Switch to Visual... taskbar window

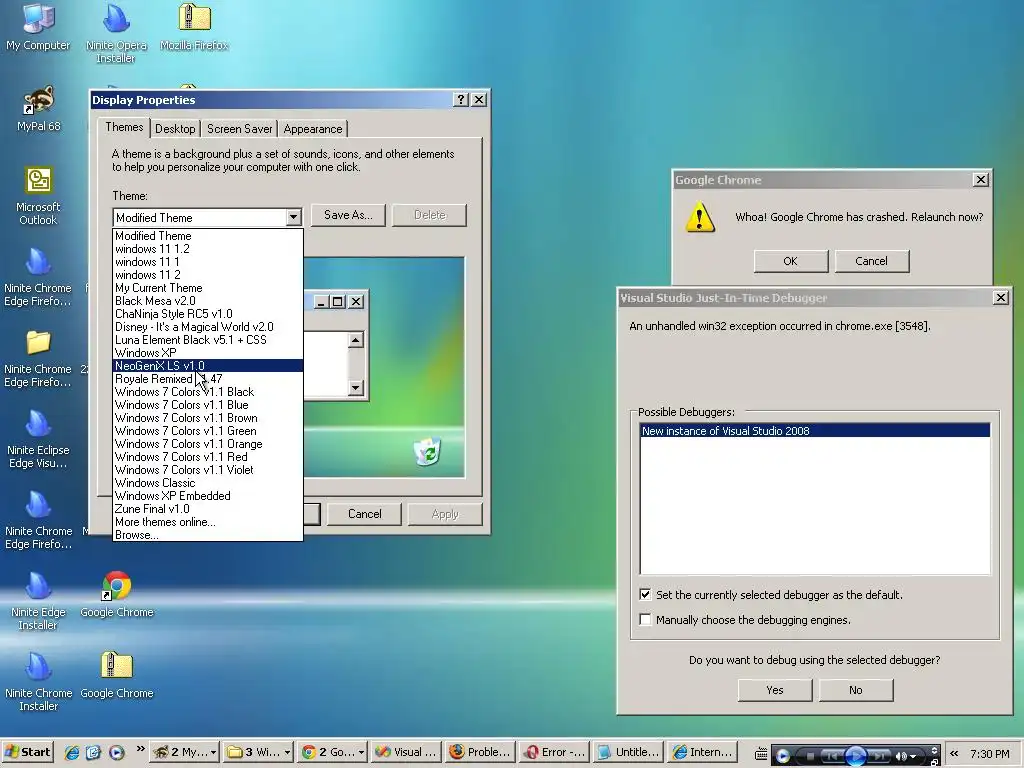click(406, 752)
